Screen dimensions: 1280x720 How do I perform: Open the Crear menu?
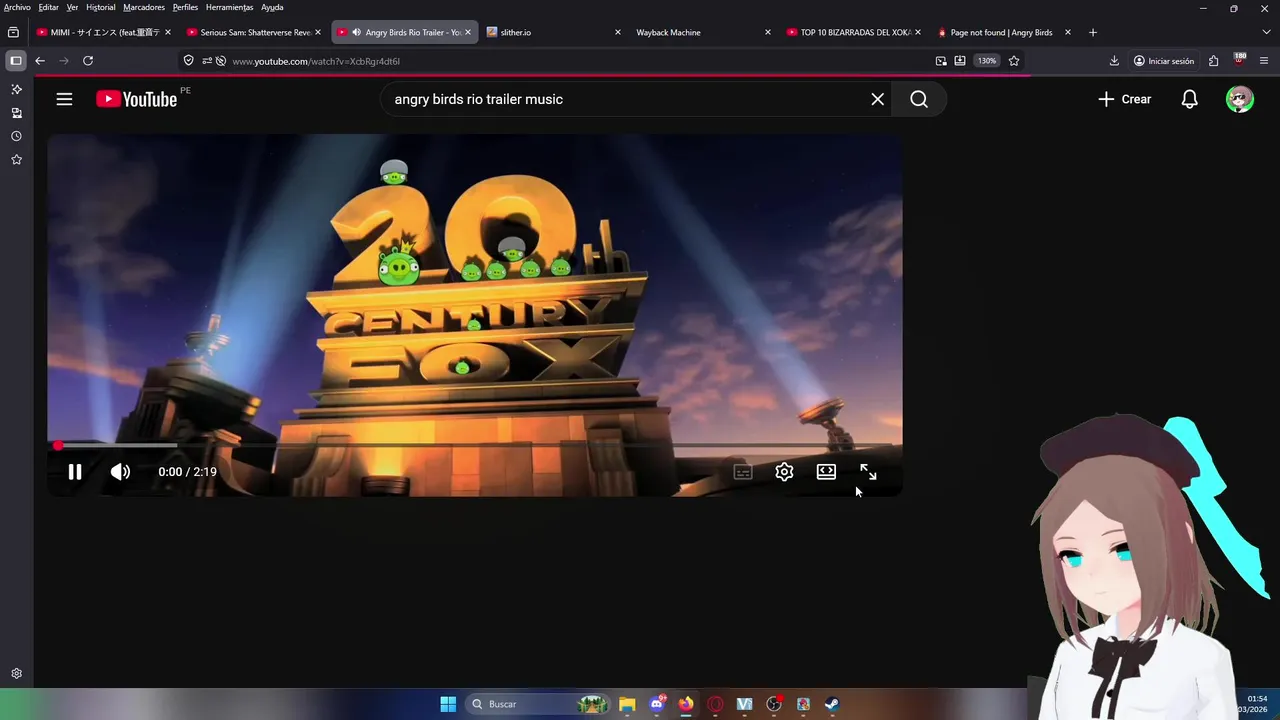pyautogui.click(x=1124, y=99)
